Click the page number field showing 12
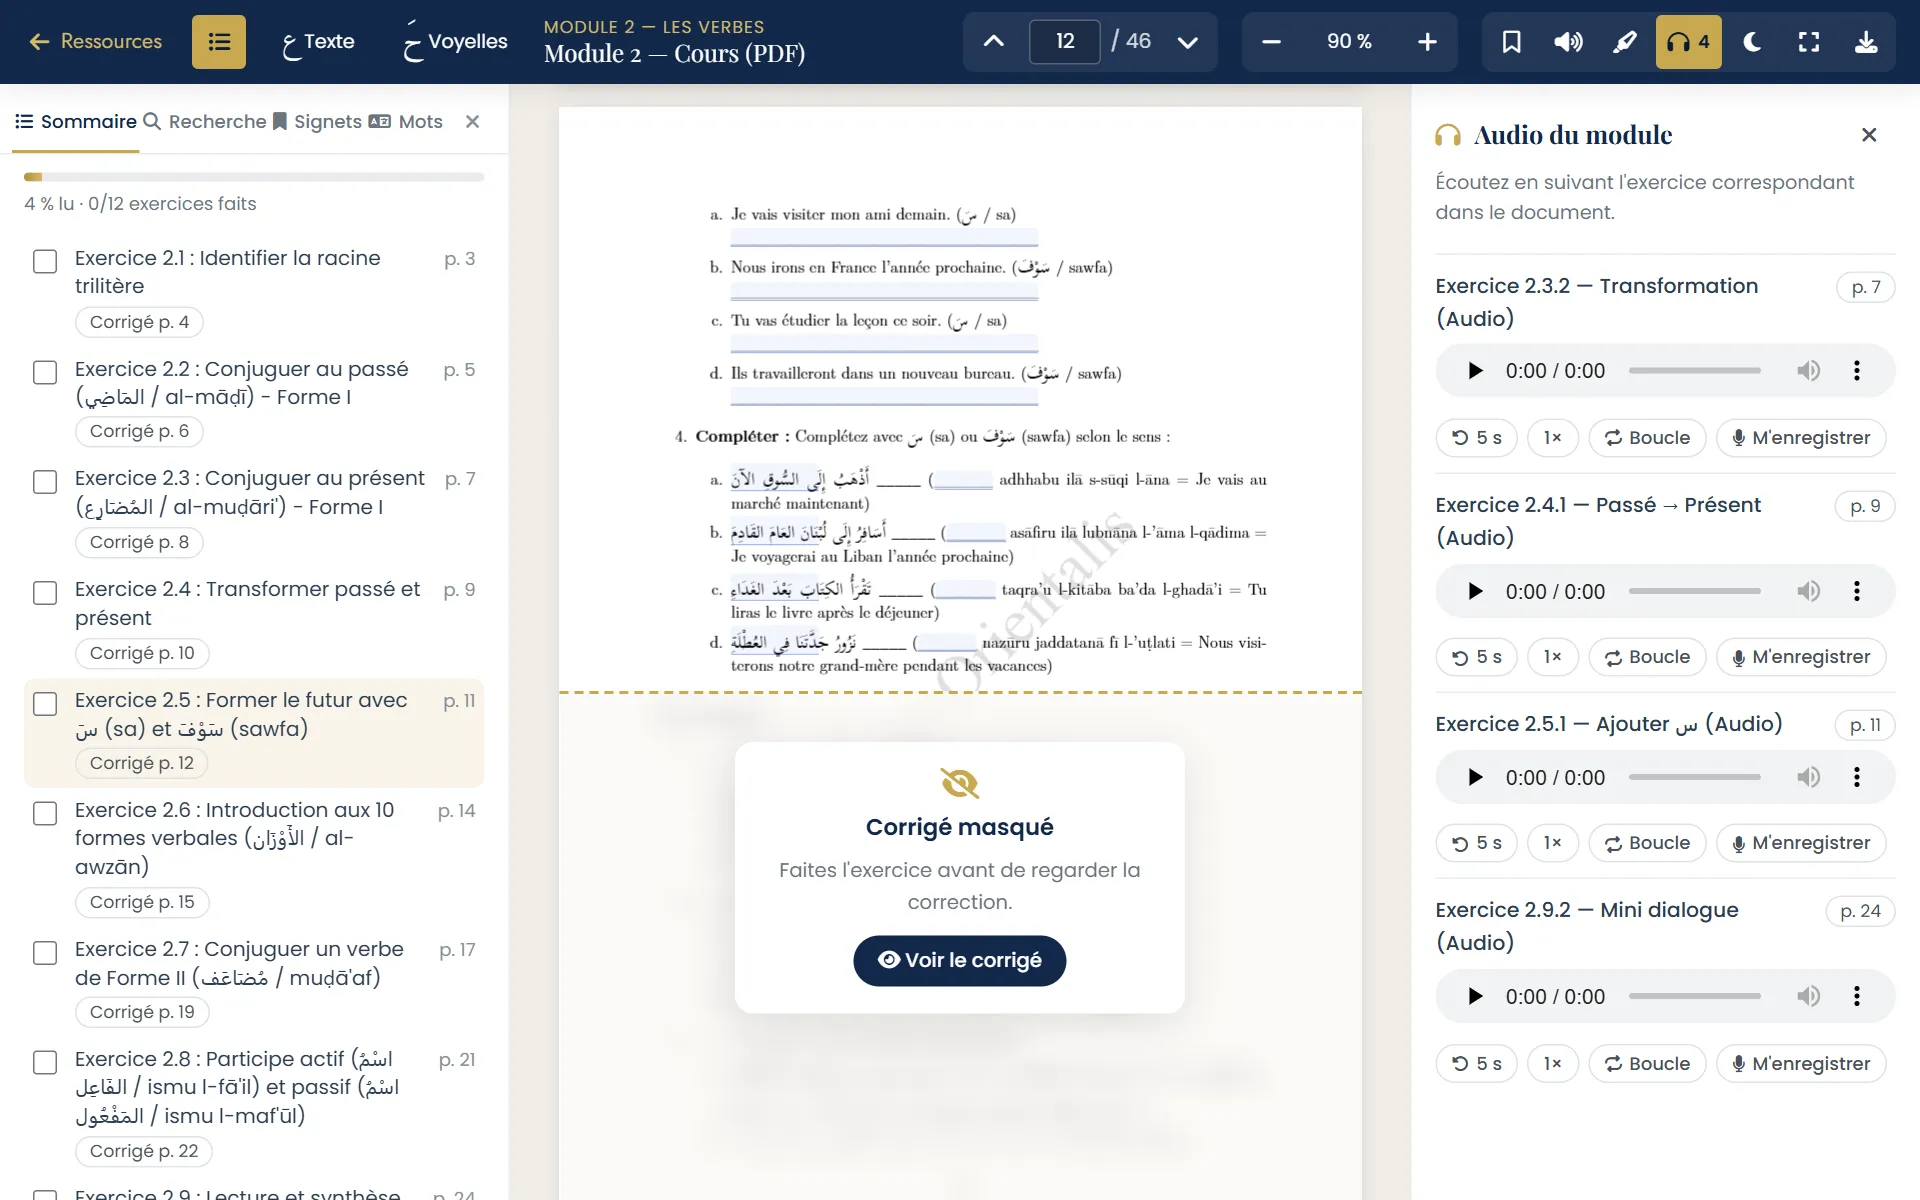1920x1200 pixels. tap(1065, 42)
